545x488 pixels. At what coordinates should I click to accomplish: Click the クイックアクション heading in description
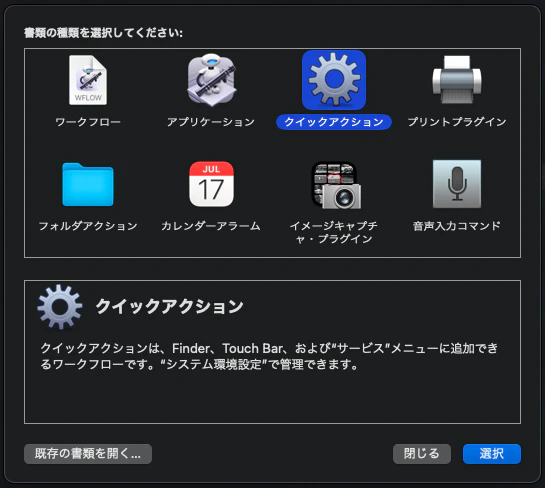tap(170, 307)
